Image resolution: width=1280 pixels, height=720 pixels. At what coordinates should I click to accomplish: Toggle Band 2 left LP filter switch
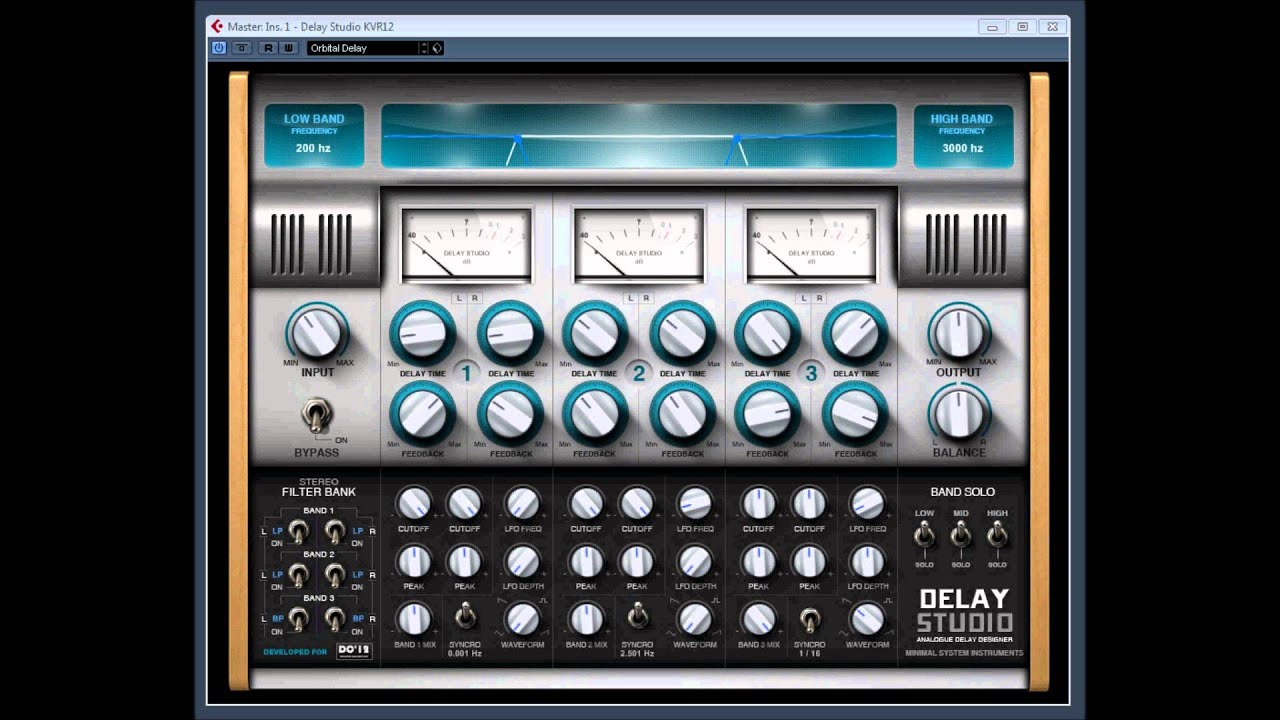[297, 575]
